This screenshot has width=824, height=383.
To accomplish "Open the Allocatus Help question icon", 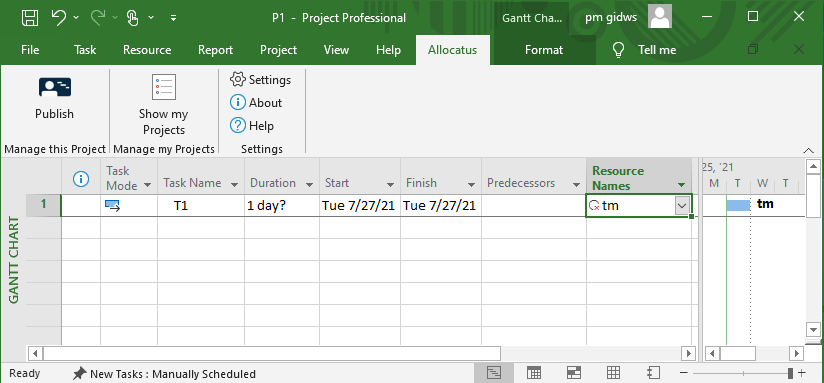I will (x=238, y=126).
